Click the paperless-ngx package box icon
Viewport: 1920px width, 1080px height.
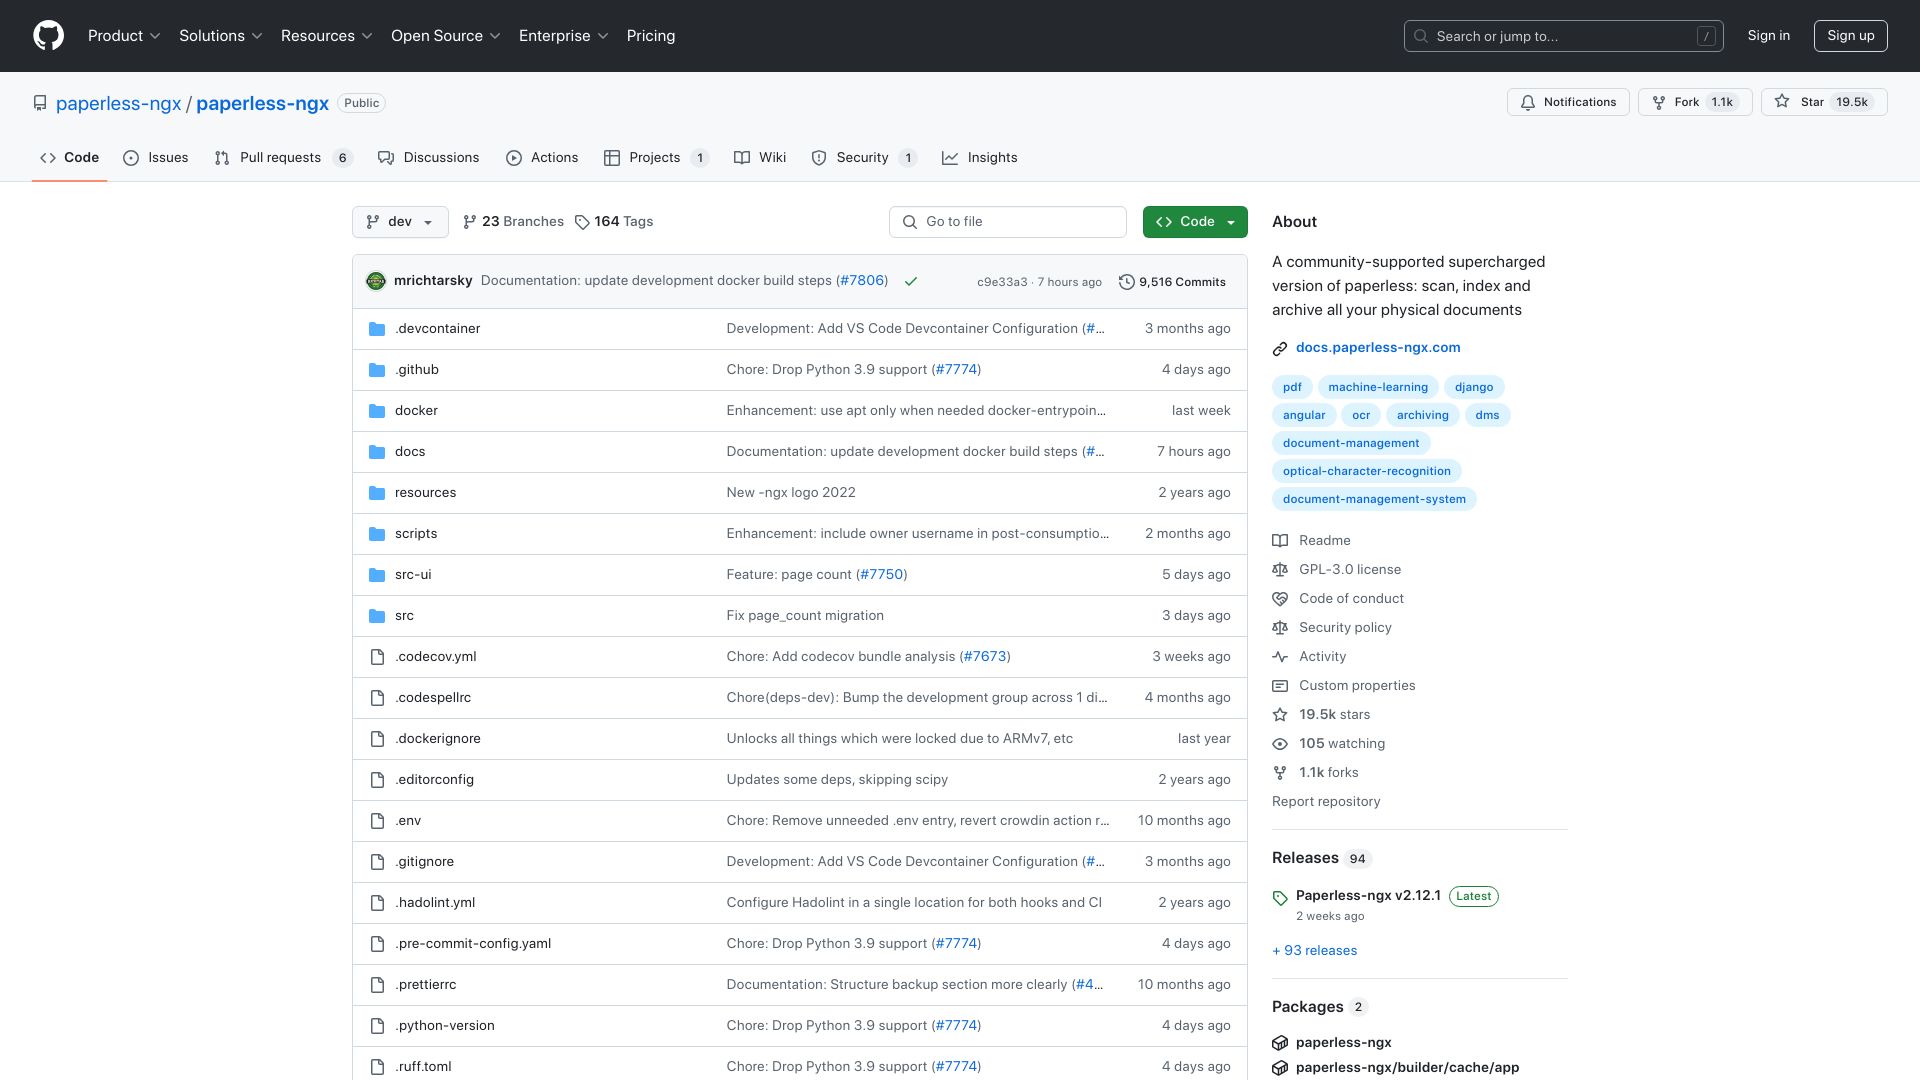click(1280, 1043)
